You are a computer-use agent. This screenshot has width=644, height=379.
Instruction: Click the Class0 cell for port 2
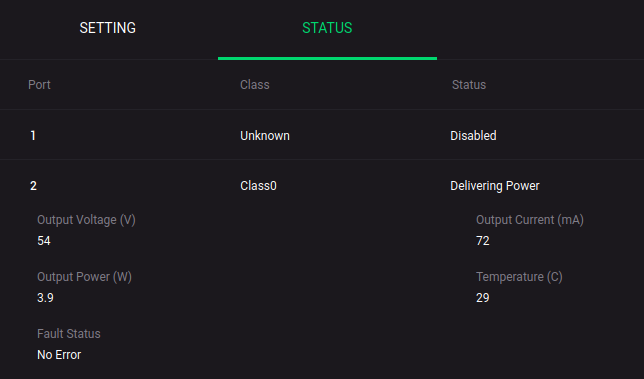click(258, 186)
